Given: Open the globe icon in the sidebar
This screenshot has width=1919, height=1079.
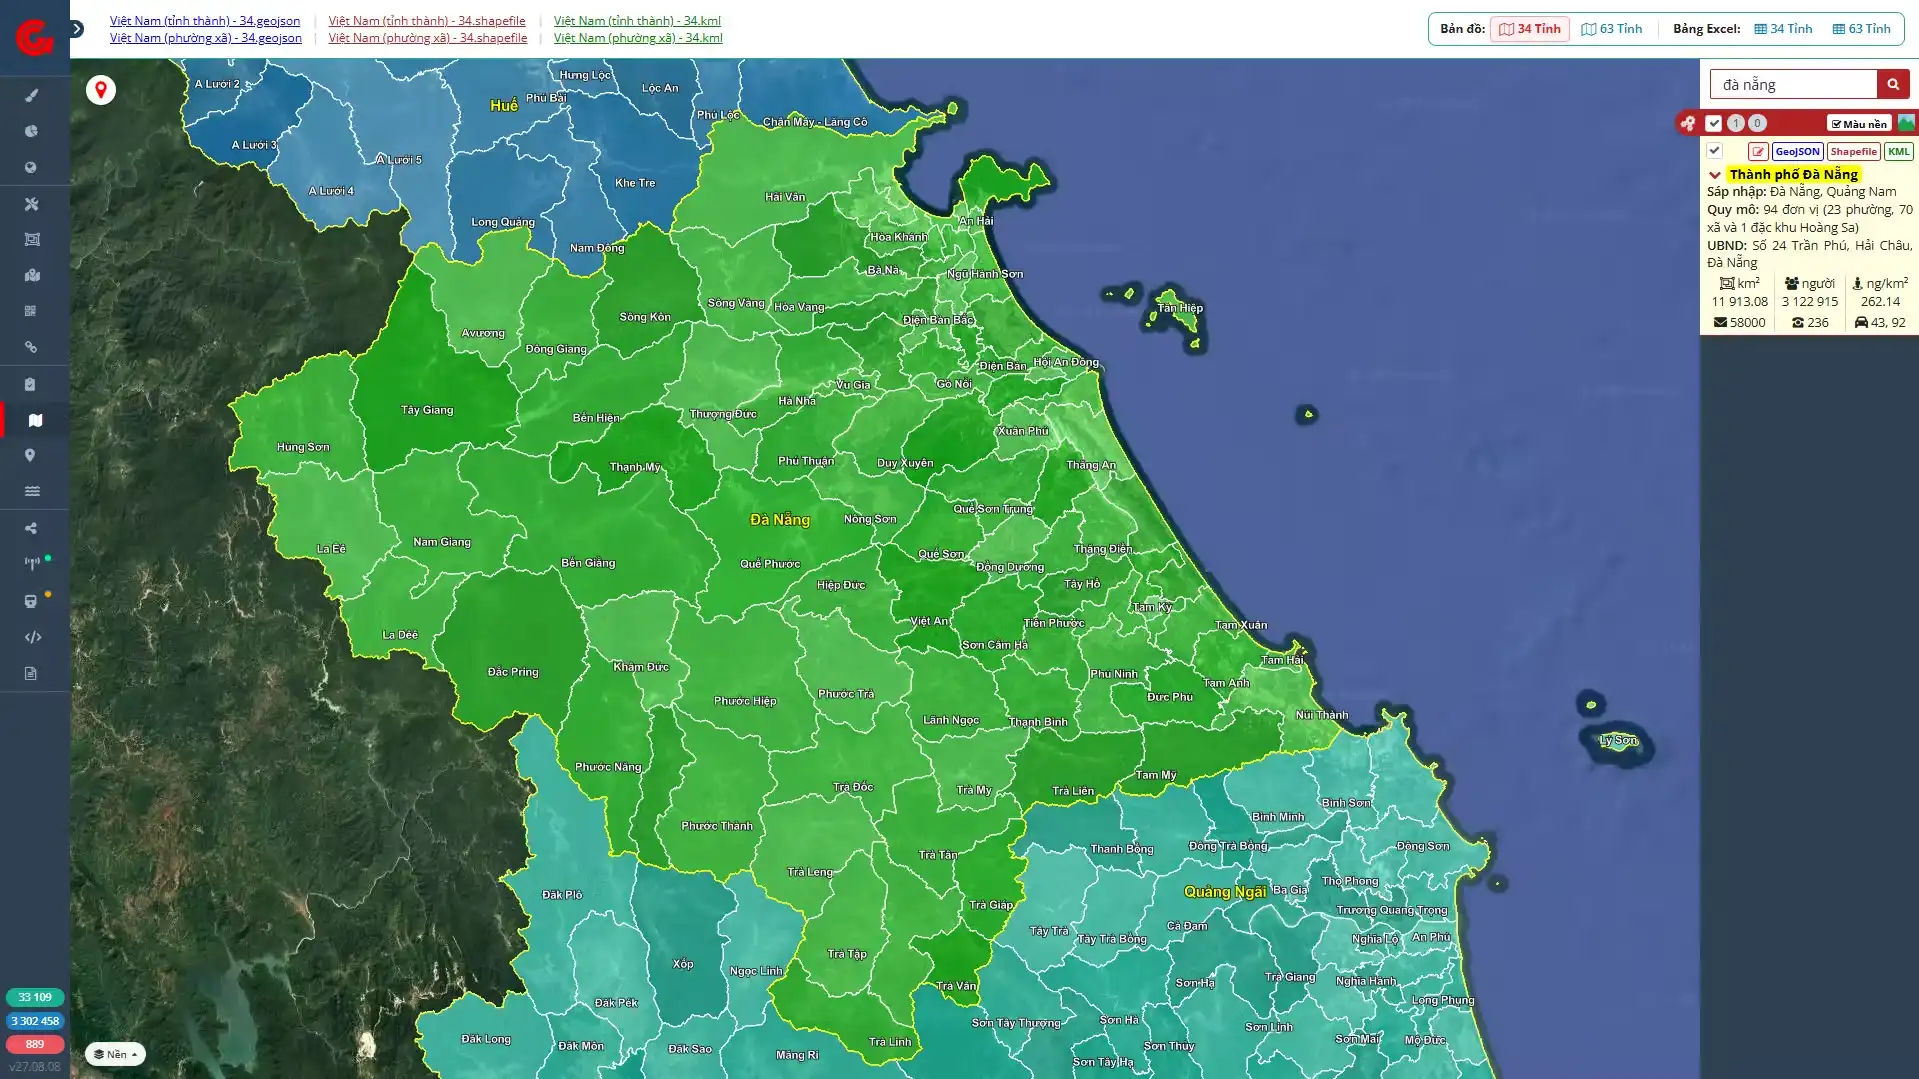Looking at the screenshot, I should click(31, 168).
